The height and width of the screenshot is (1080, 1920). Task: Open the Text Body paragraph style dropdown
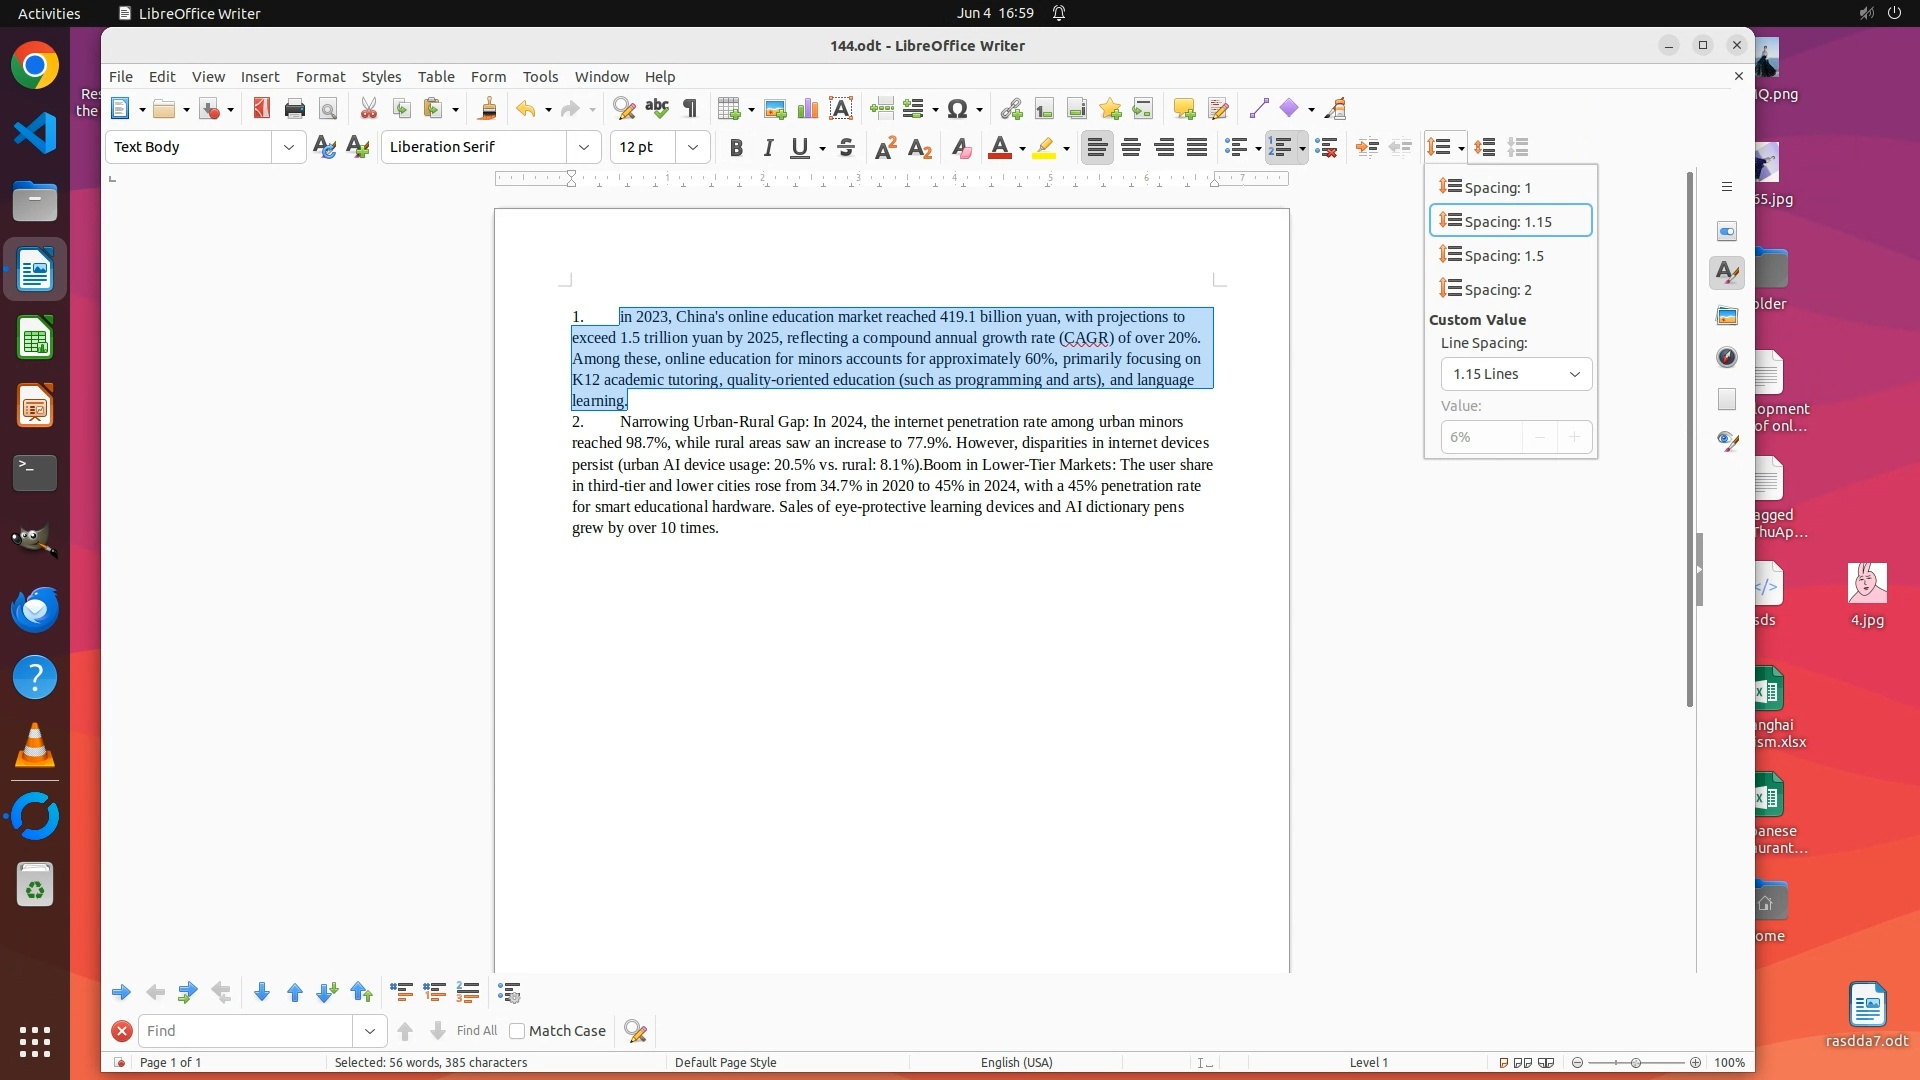click(x=288, y=147)
